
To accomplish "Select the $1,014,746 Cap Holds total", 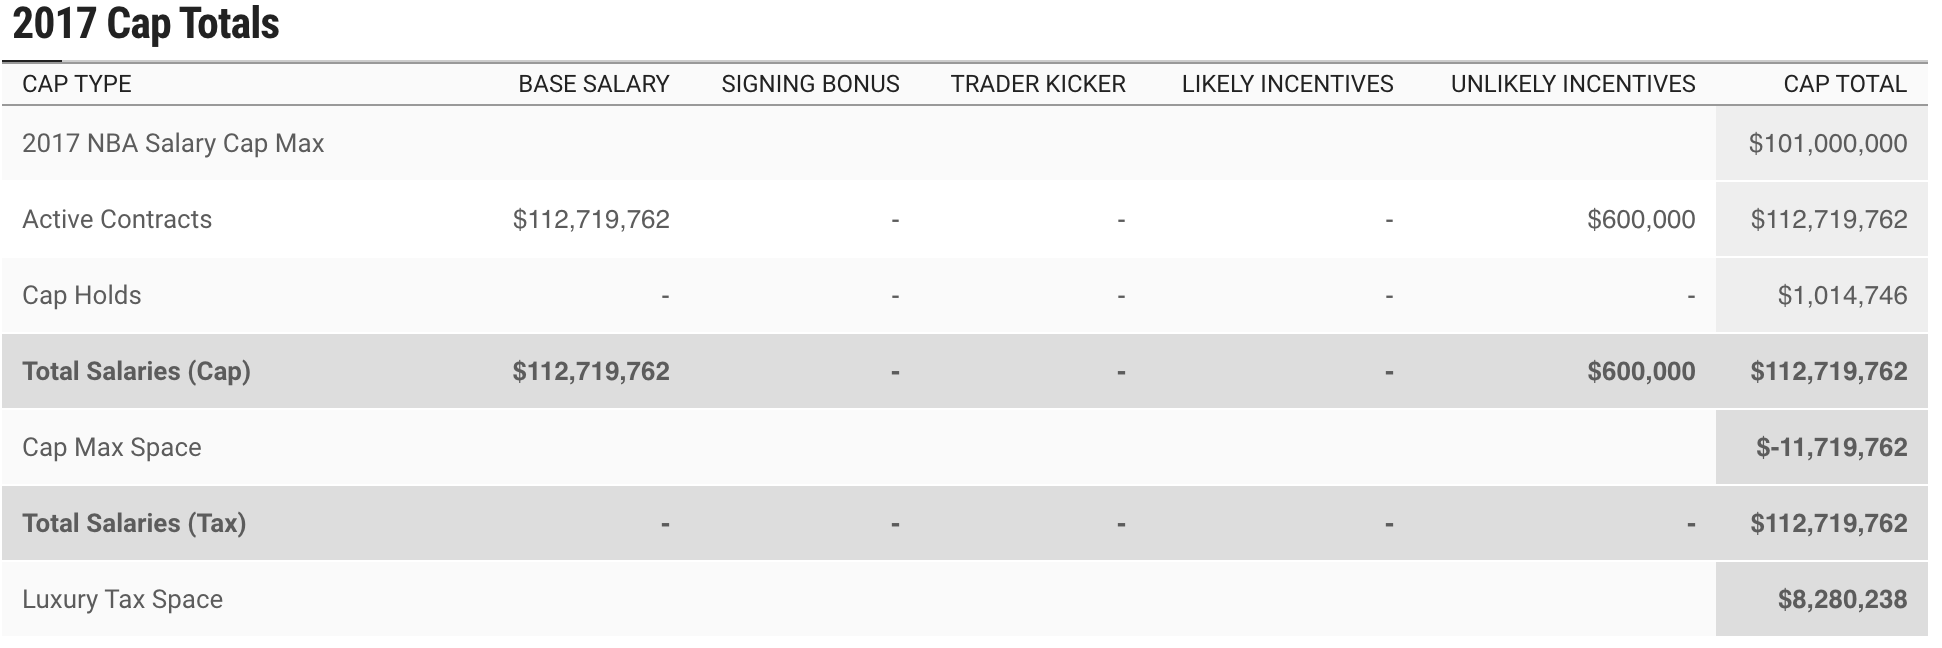I will pos(1842,295).
